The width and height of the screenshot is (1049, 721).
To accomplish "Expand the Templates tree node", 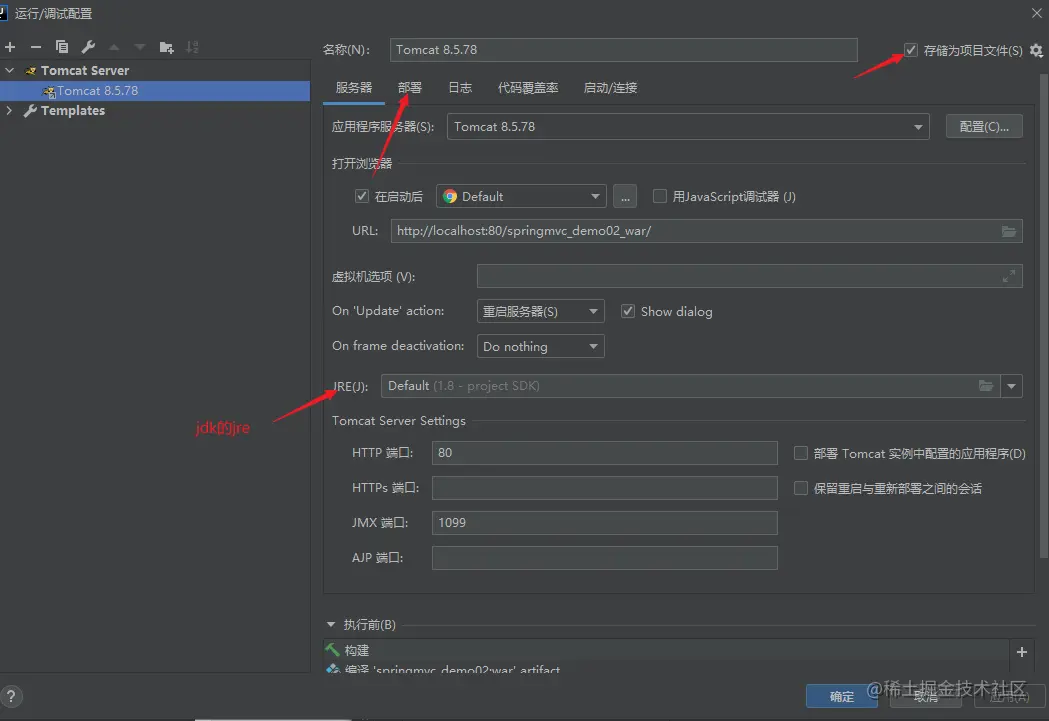I will tap(9, 110).
